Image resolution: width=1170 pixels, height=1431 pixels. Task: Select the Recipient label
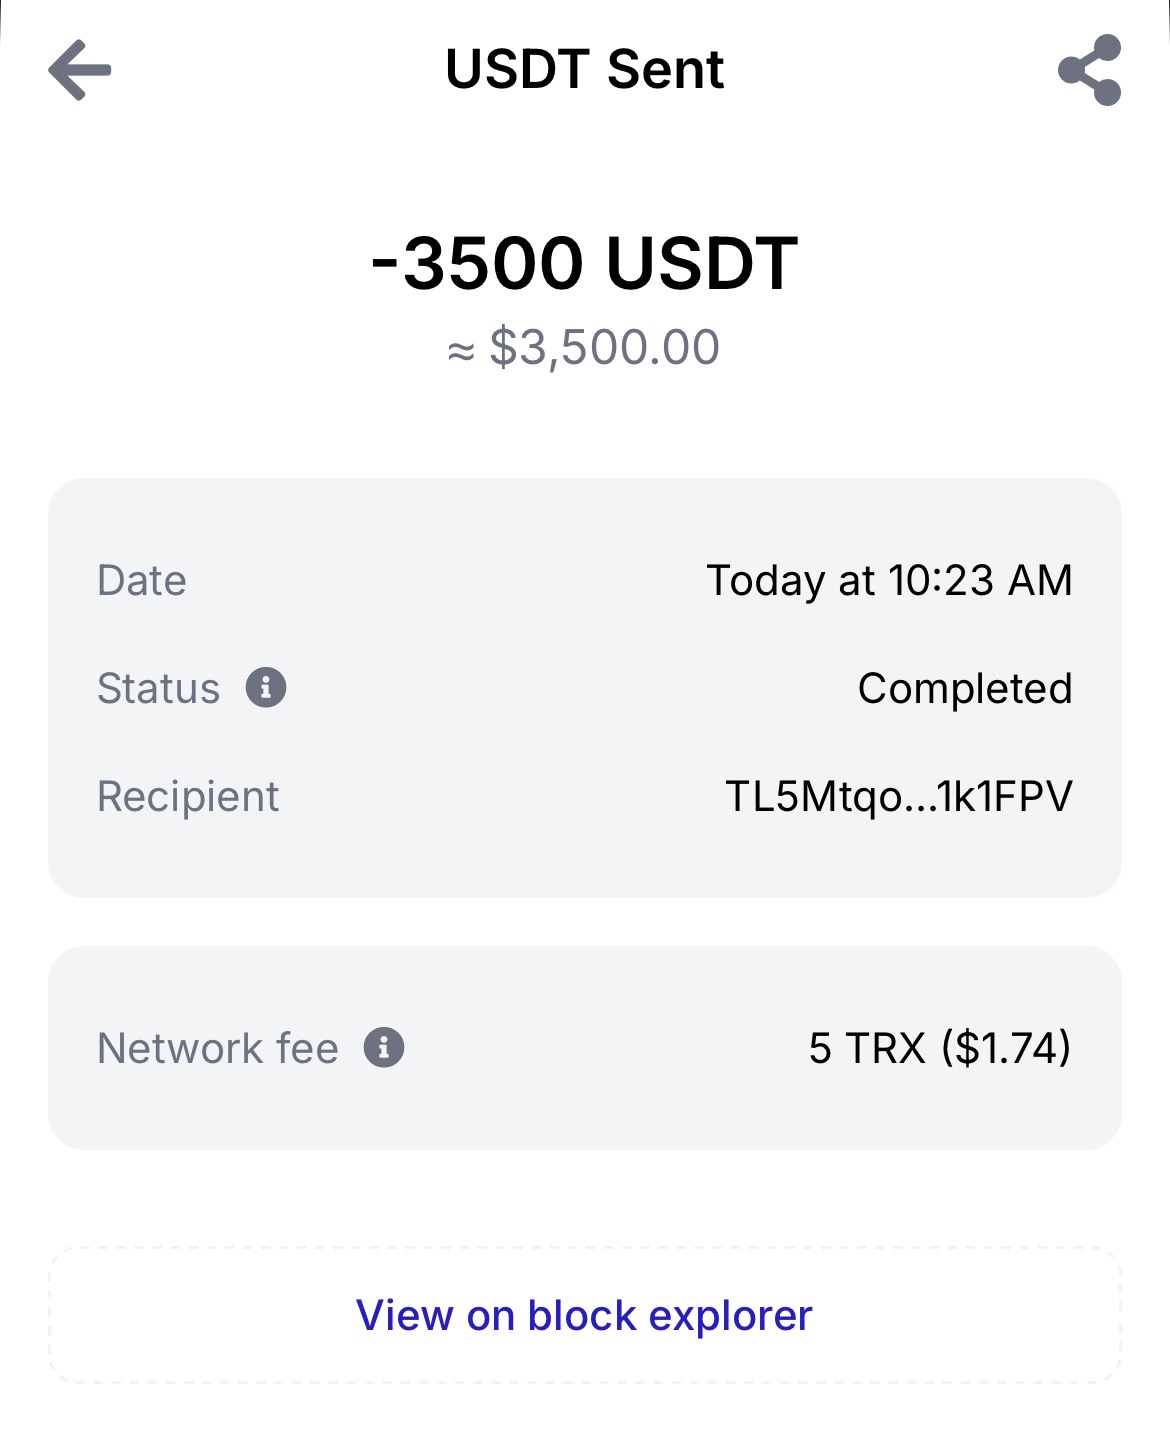click(188, 797)
